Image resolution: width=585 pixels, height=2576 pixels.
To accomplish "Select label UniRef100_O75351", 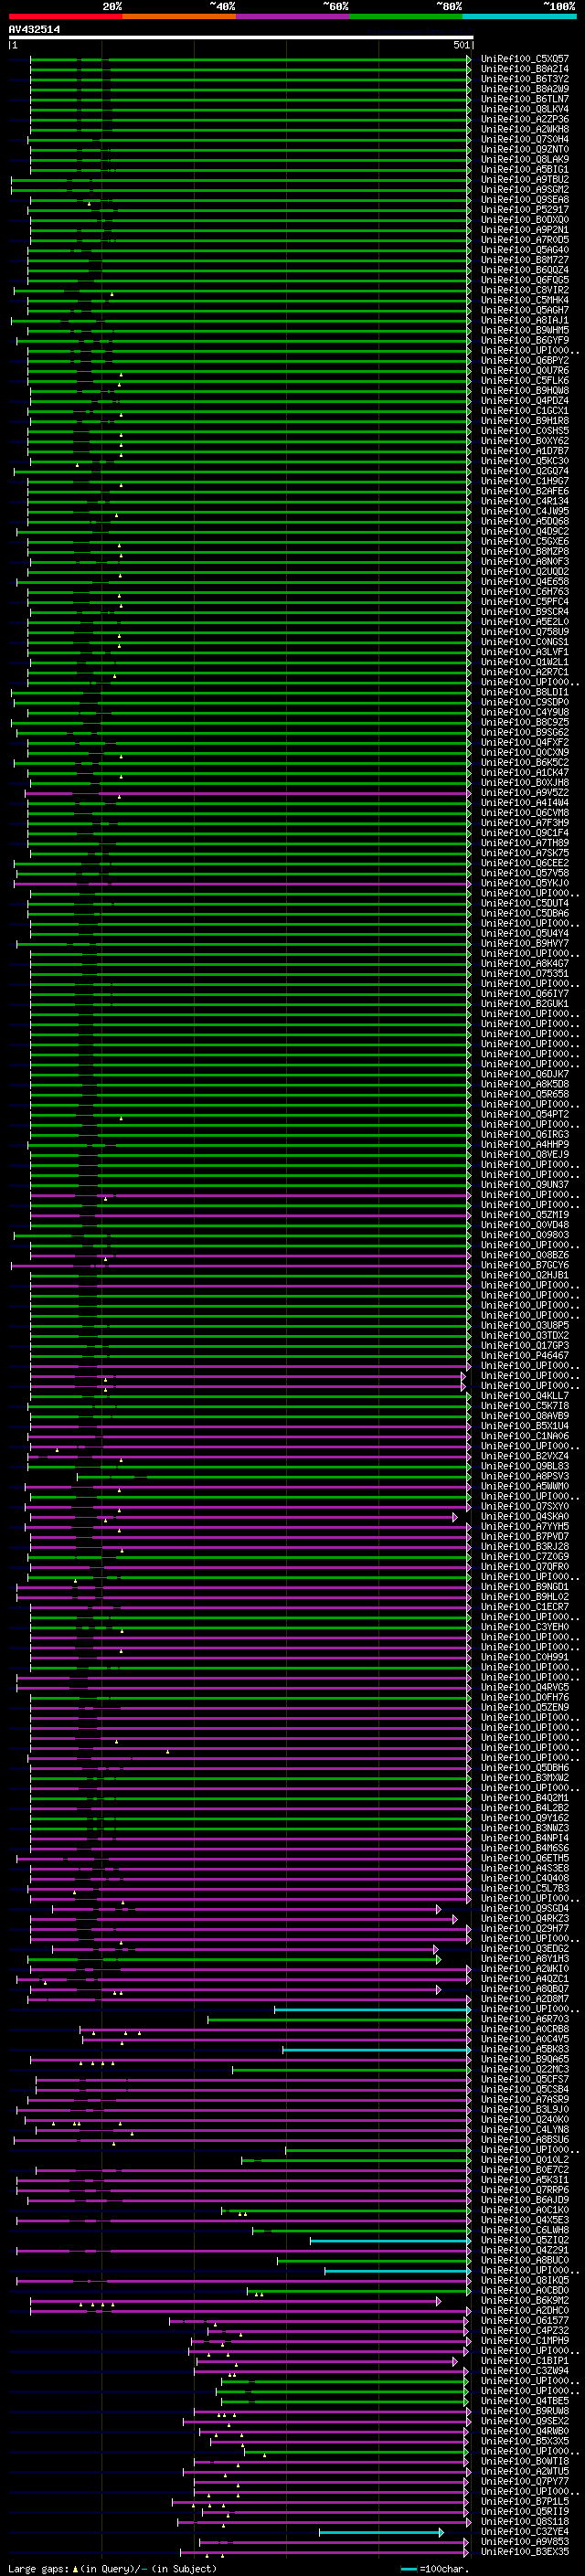I will [x=524, y=973].
